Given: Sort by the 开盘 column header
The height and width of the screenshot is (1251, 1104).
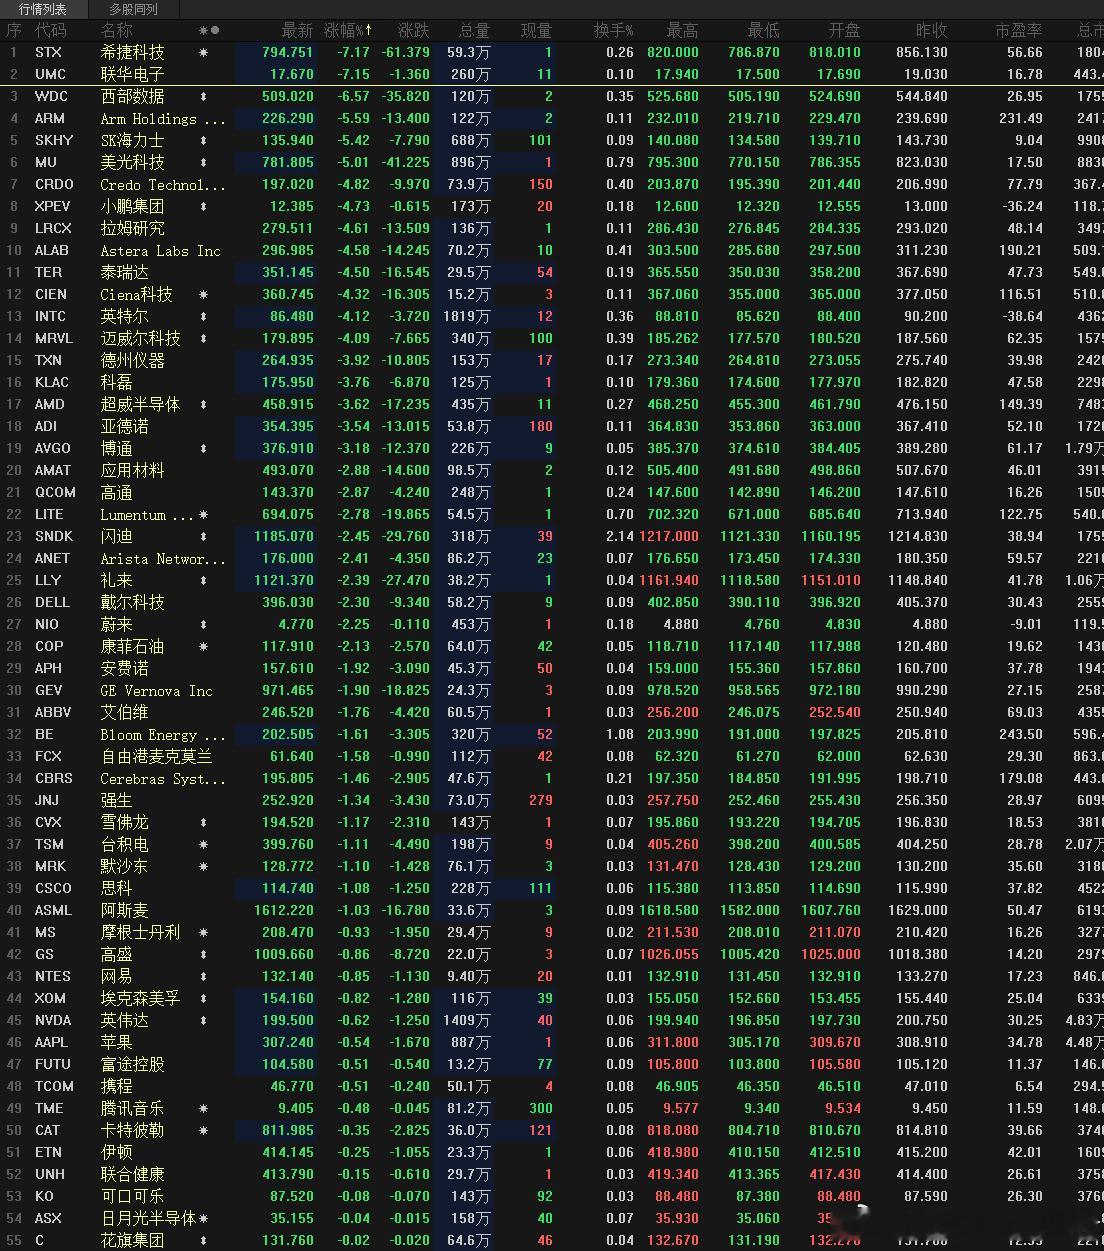Looking at the screenshot, I should (x=844, y=30).
